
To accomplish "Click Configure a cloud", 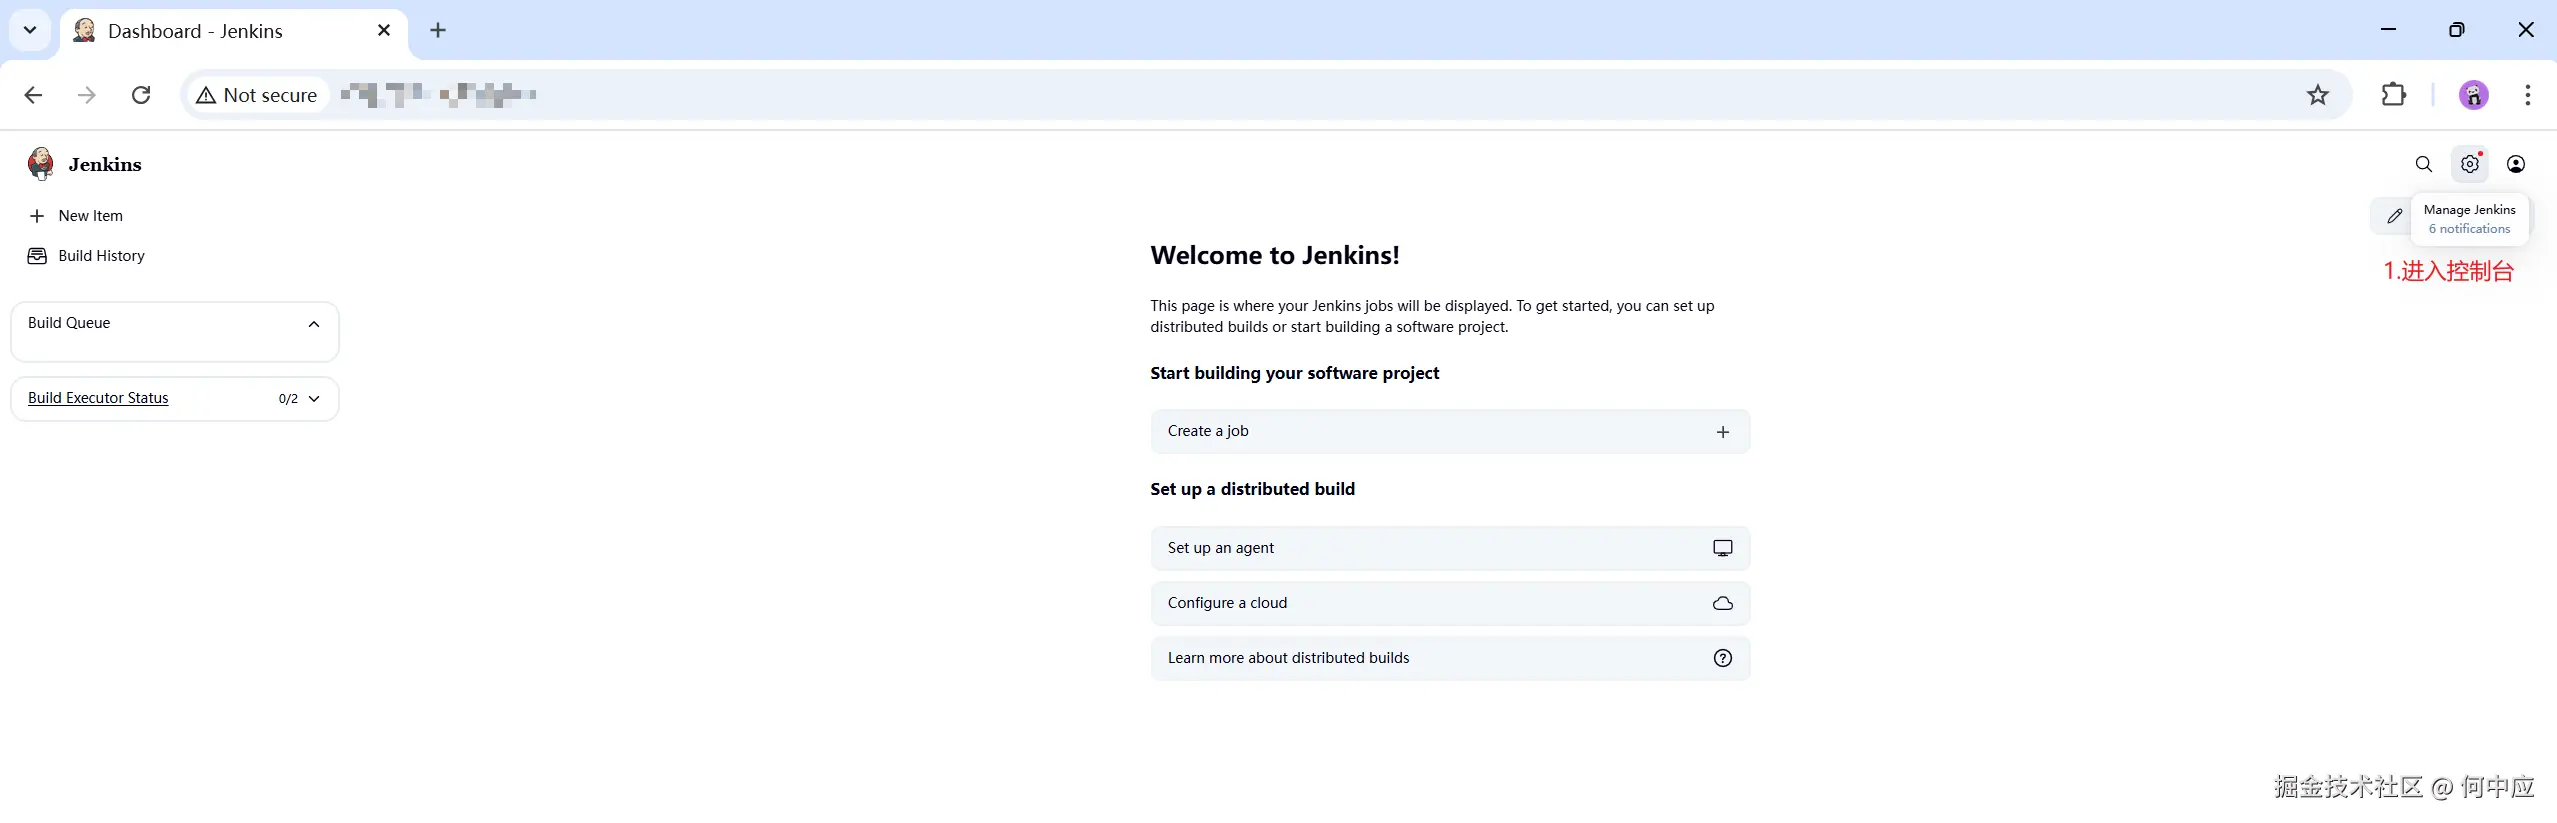I will [x=1450, y=603].
